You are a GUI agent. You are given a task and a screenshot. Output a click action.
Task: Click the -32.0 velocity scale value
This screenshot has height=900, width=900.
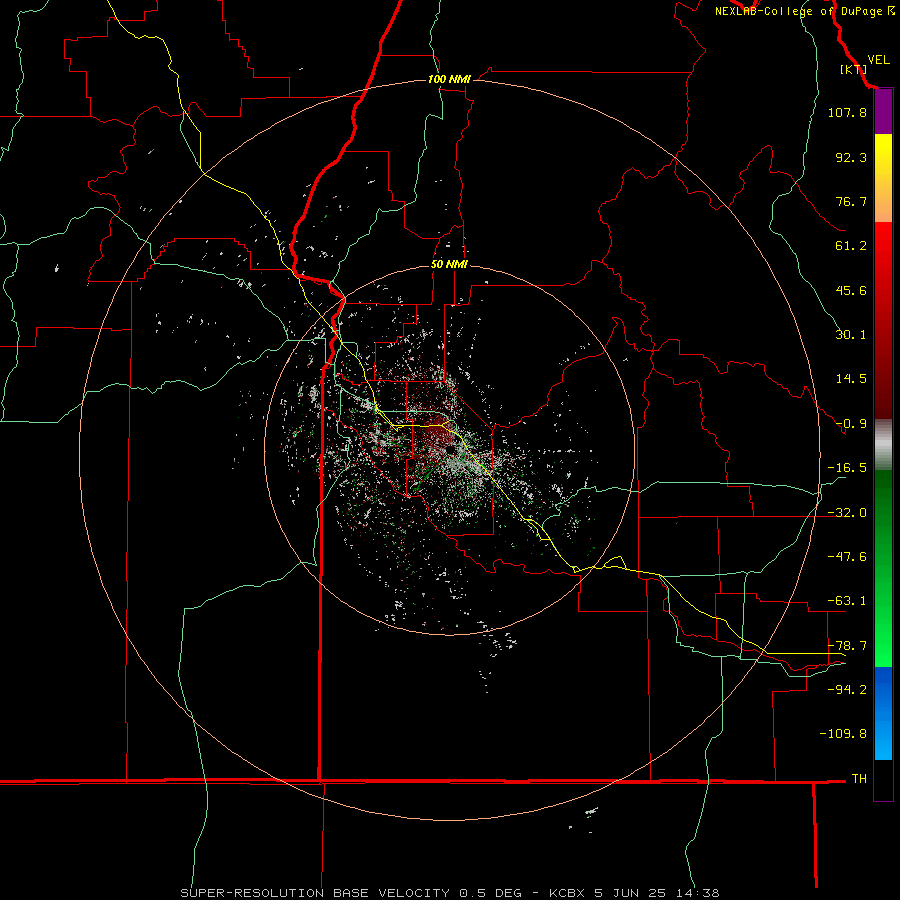pyautogui.click(x=847, y=513)
